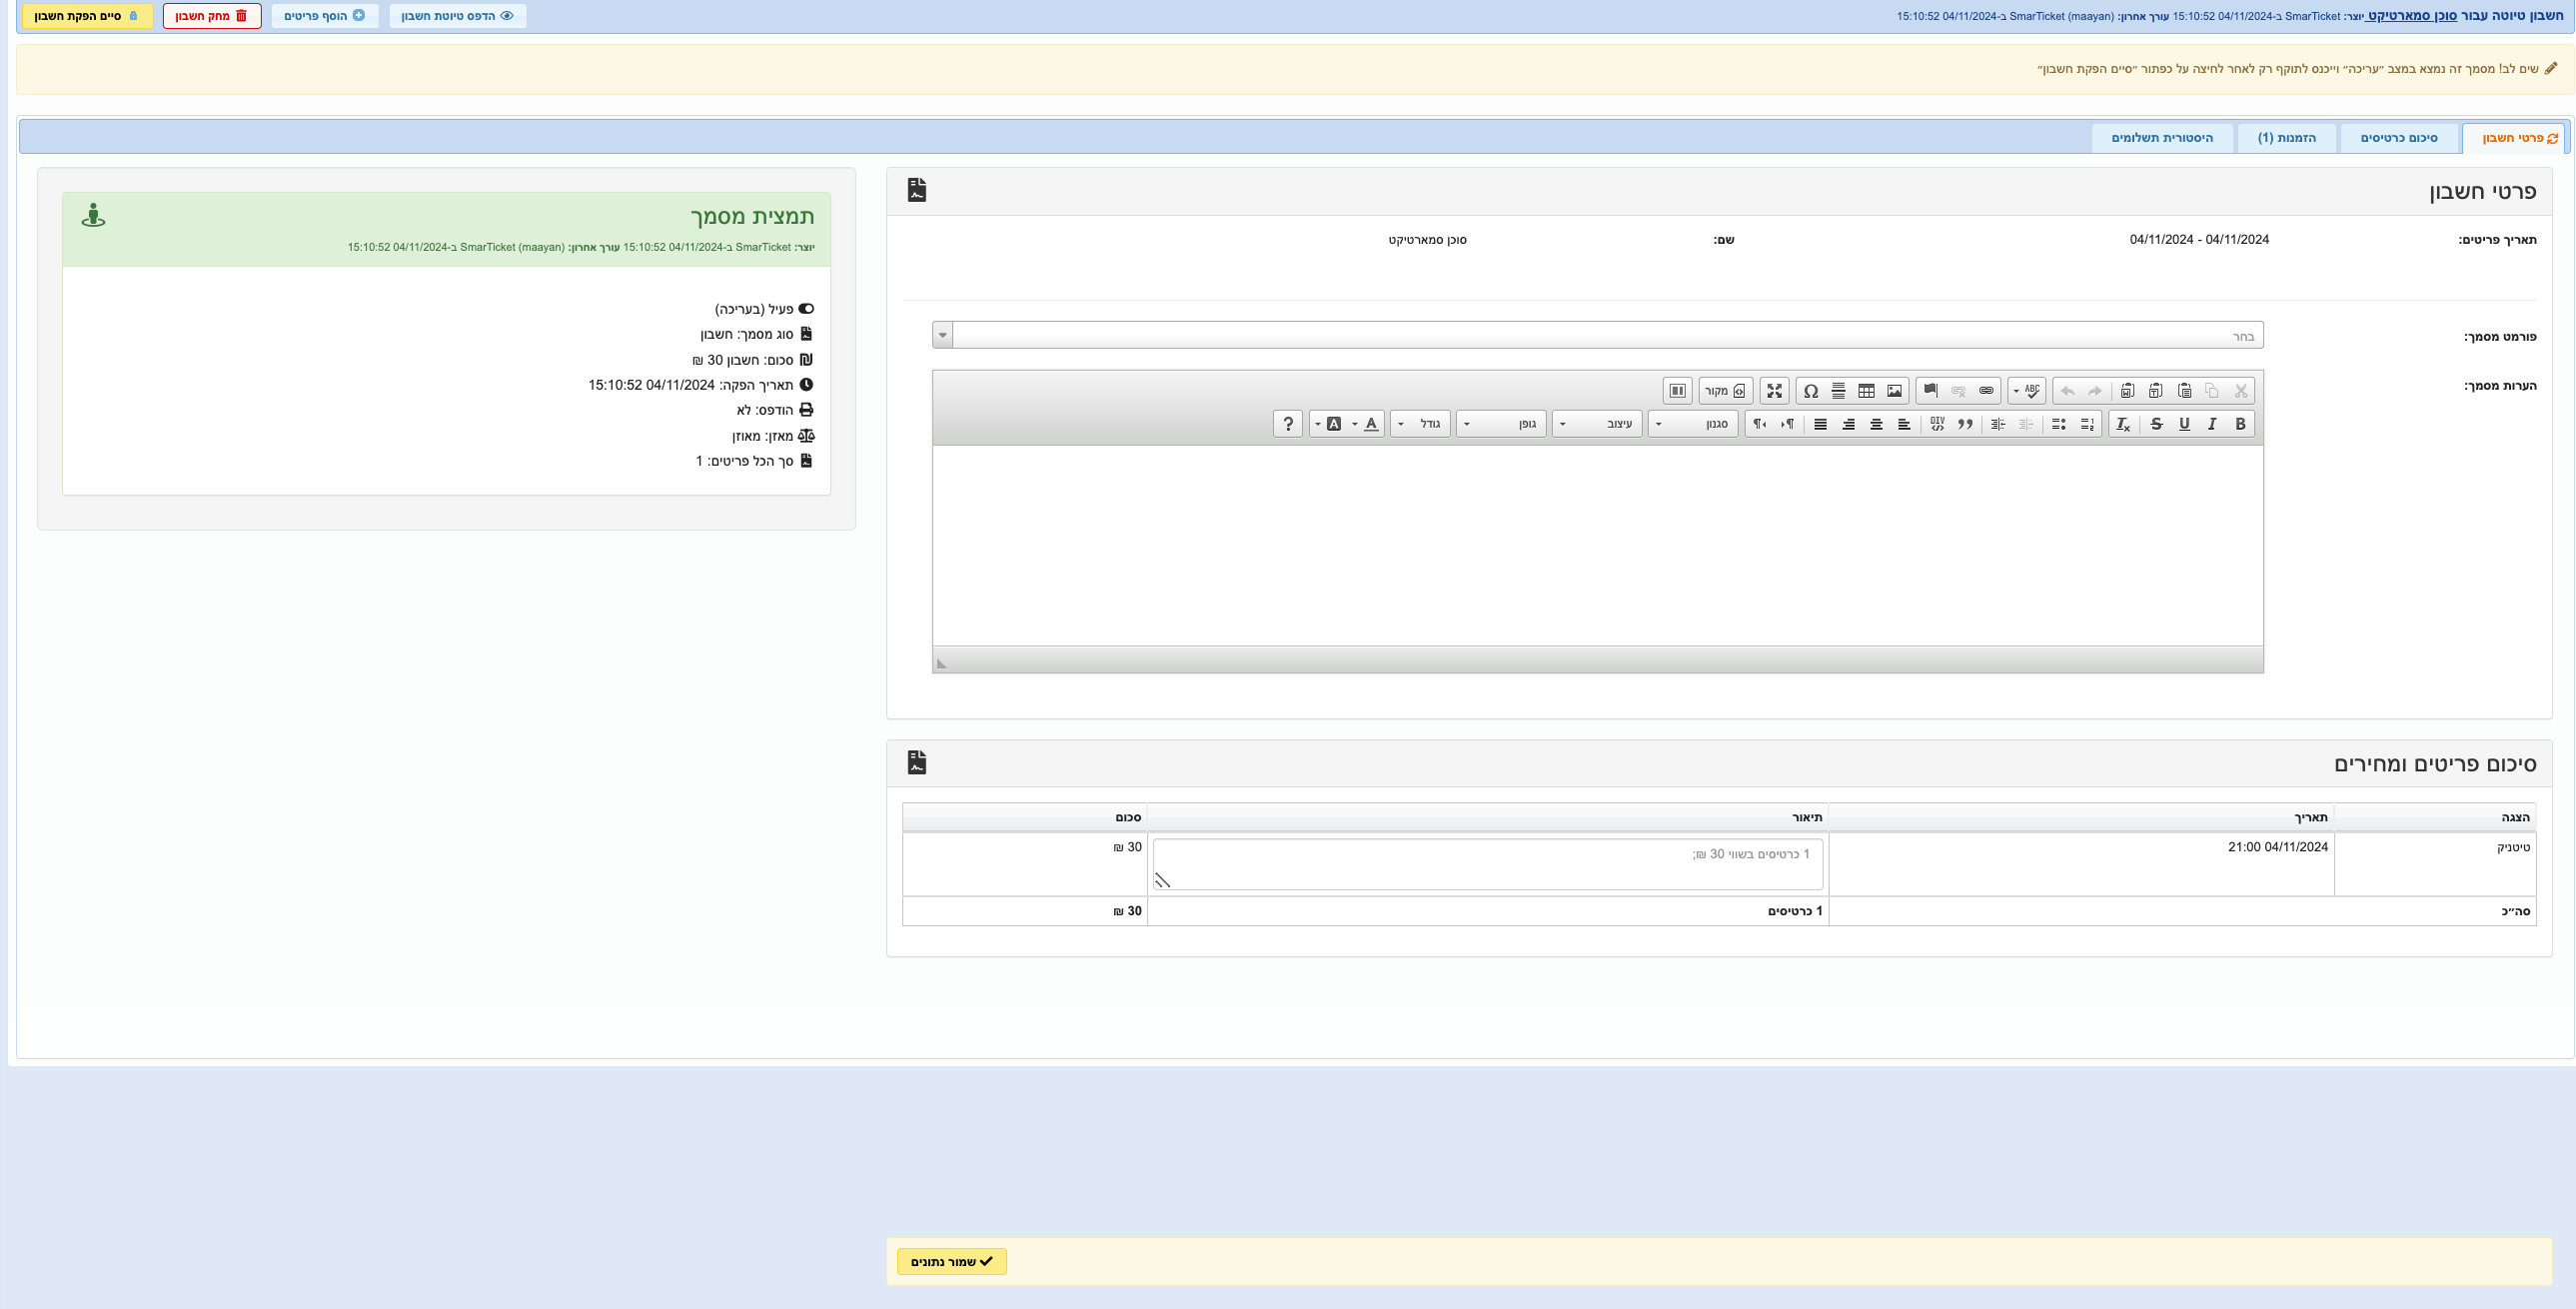
Task: Click inside the הערות מסמך editor area
Action: [x=1598, y=545]
